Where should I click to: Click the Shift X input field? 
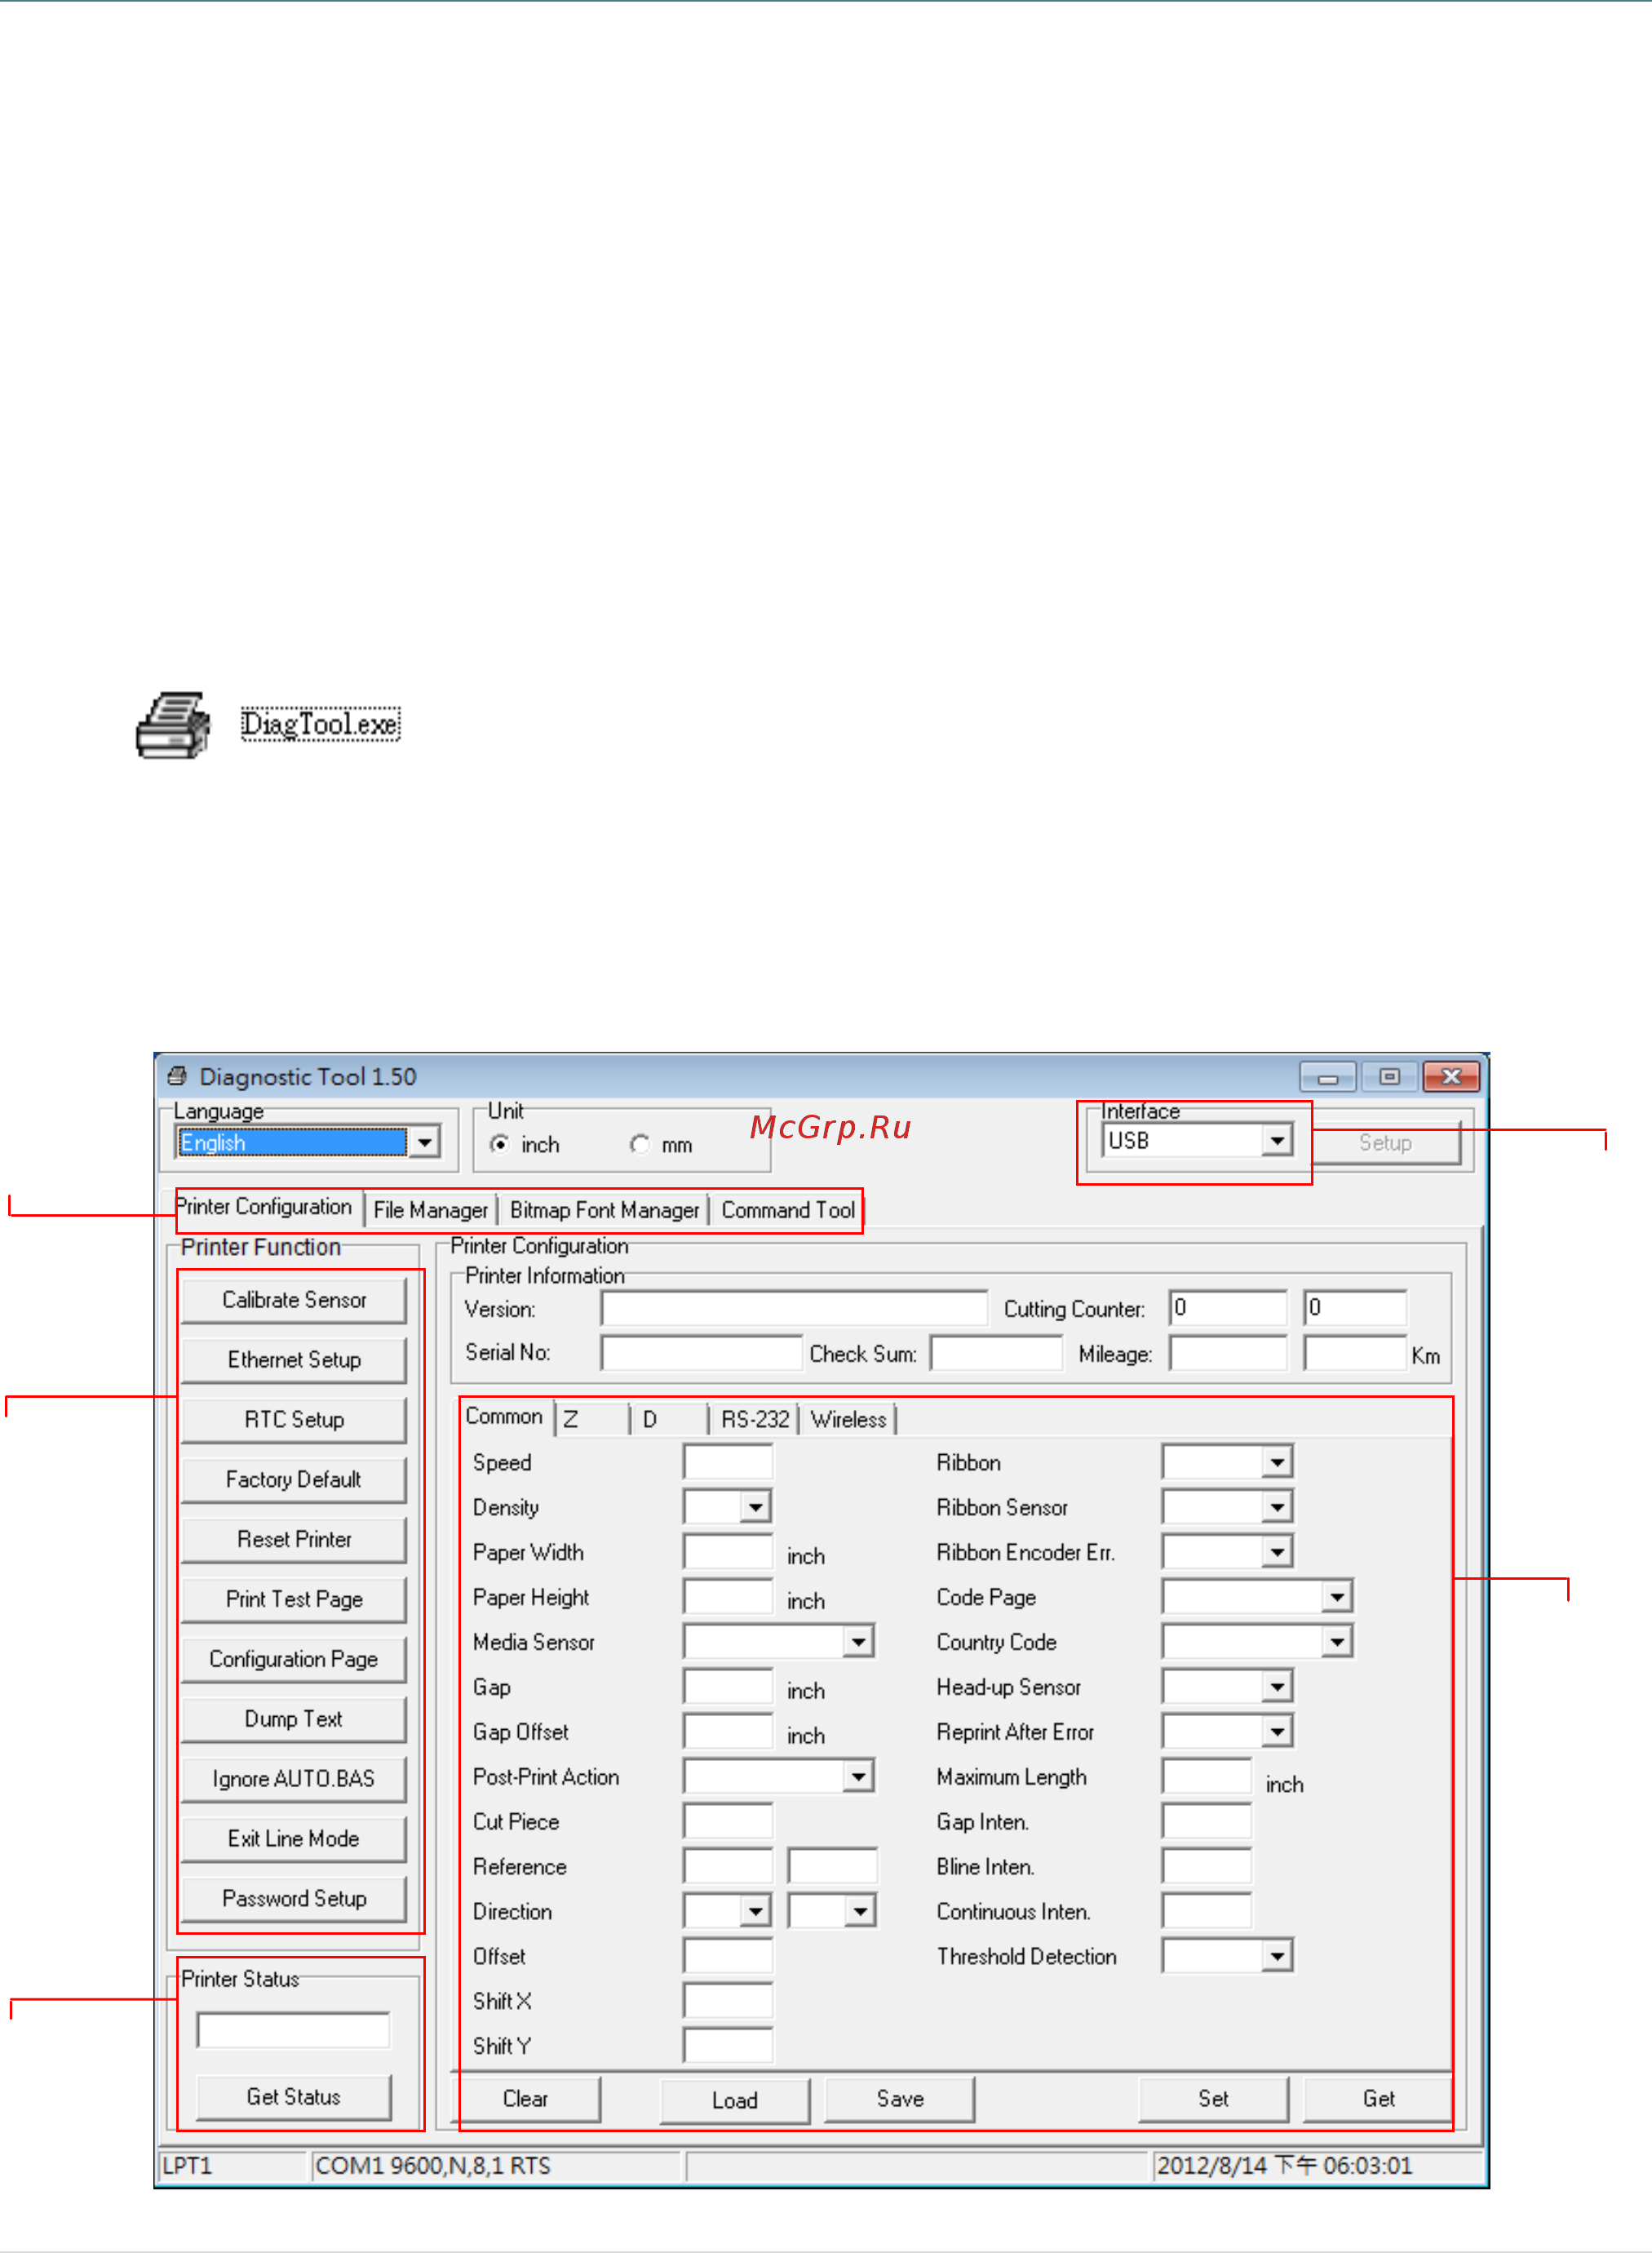tap(728, 2001)
